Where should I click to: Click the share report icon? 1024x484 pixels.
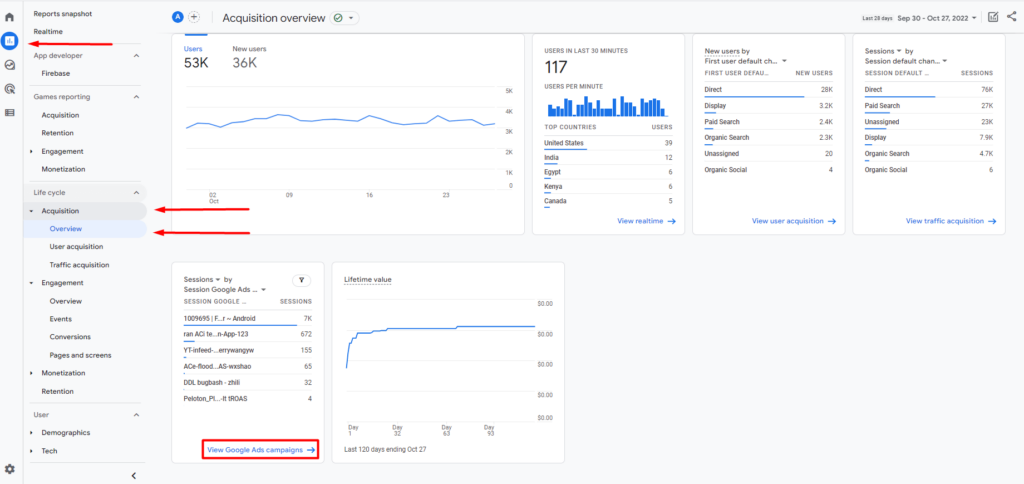click(x=1012, y=18)
